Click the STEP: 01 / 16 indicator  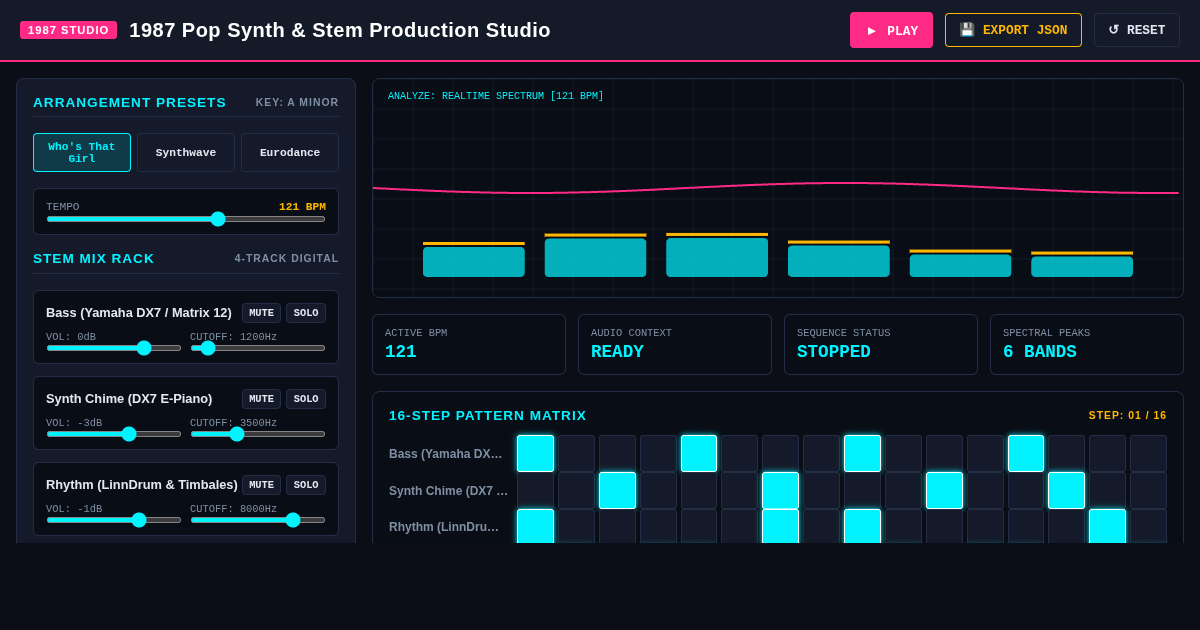[x=1127, y=415]
